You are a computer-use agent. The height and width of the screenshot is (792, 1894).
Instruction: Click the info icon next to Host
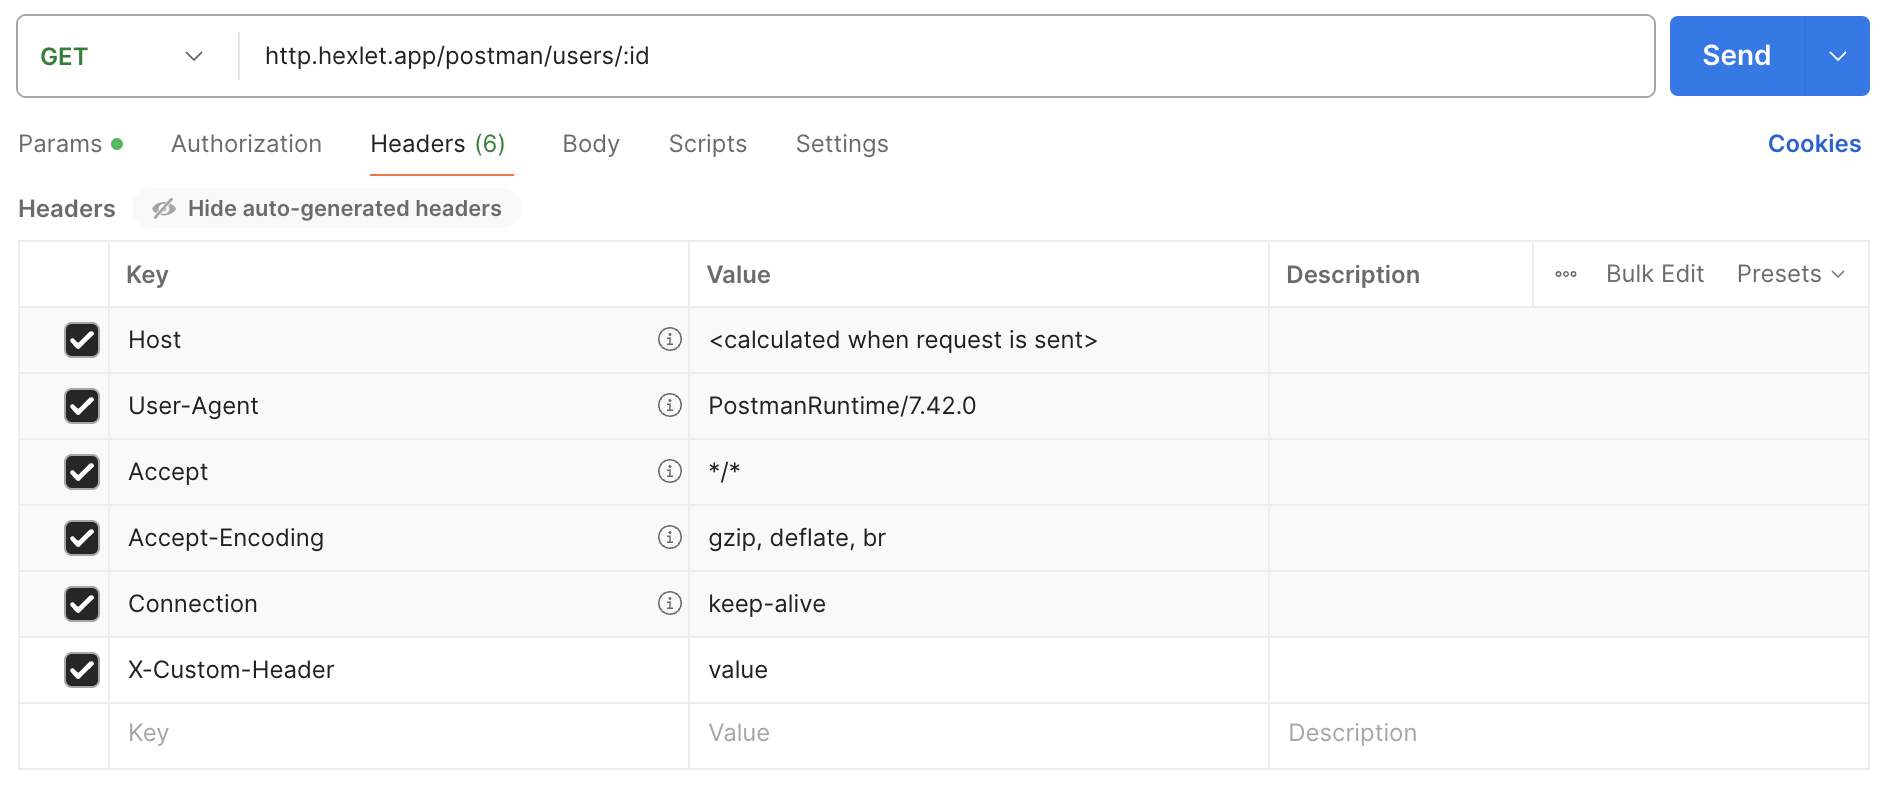pos(669,340)
